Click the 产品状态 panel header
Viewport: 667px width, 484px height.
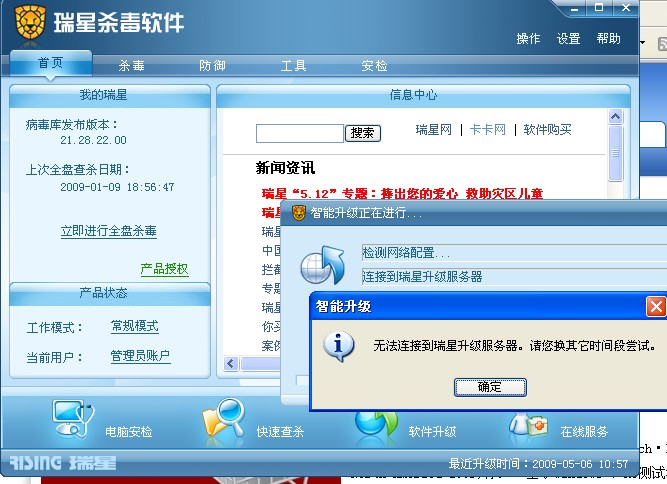[x=110, y=293]
